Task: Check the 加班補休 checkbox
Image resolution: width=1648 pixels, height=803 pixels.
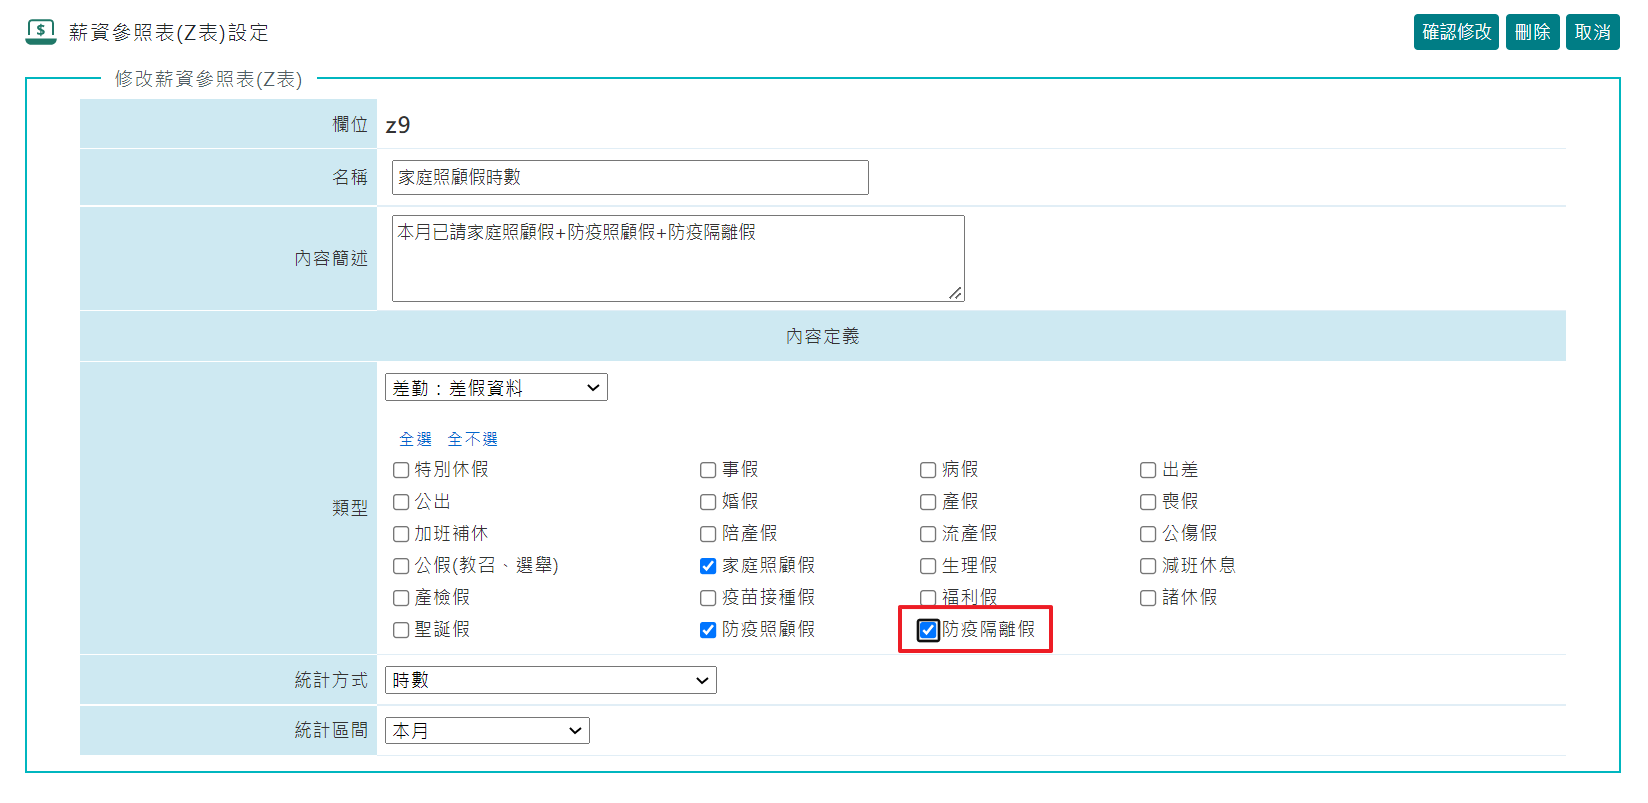Action: [x=401, y=534]
